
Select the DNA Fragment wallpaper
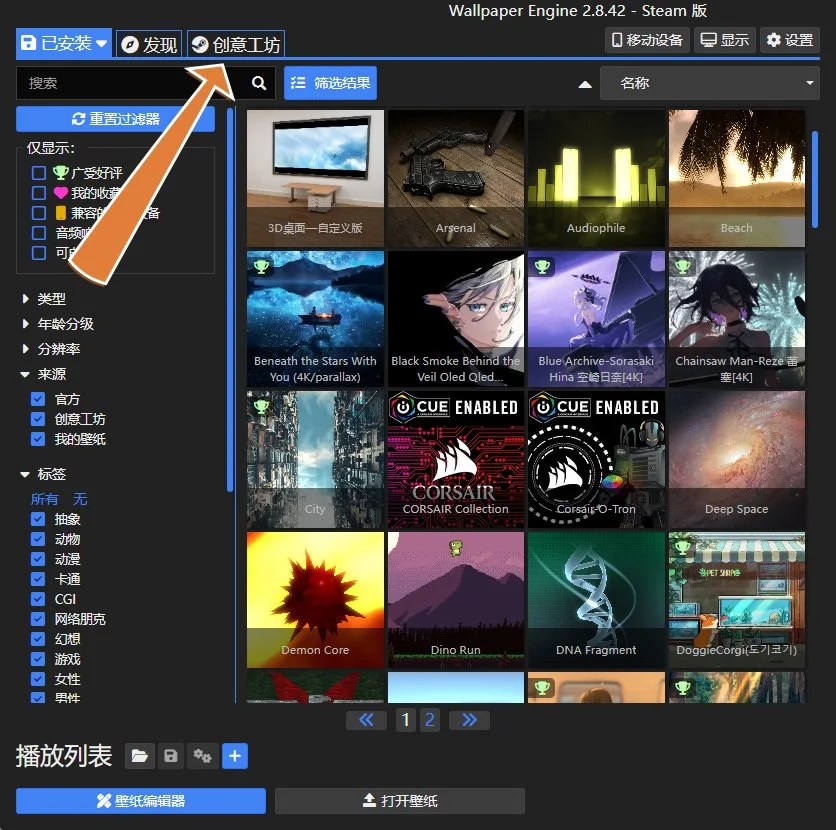[x=596, y=600]
